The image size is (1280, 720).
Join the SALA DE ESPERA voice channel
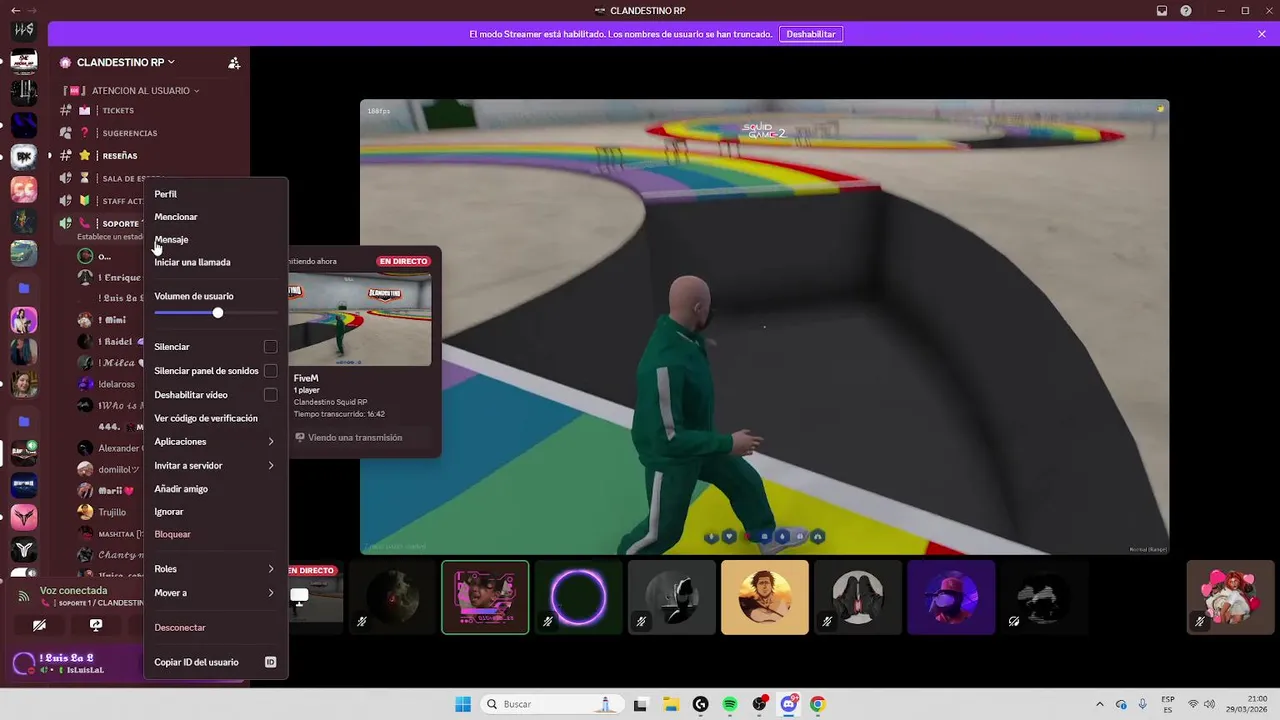(x=100, y=178)
